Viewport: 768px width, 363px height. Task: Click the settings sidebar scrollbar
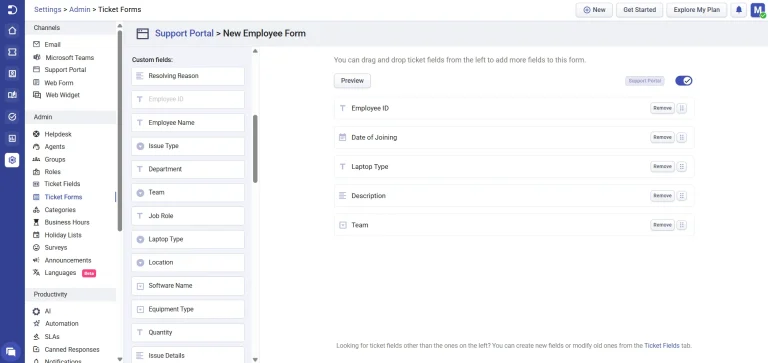(120, 130)
